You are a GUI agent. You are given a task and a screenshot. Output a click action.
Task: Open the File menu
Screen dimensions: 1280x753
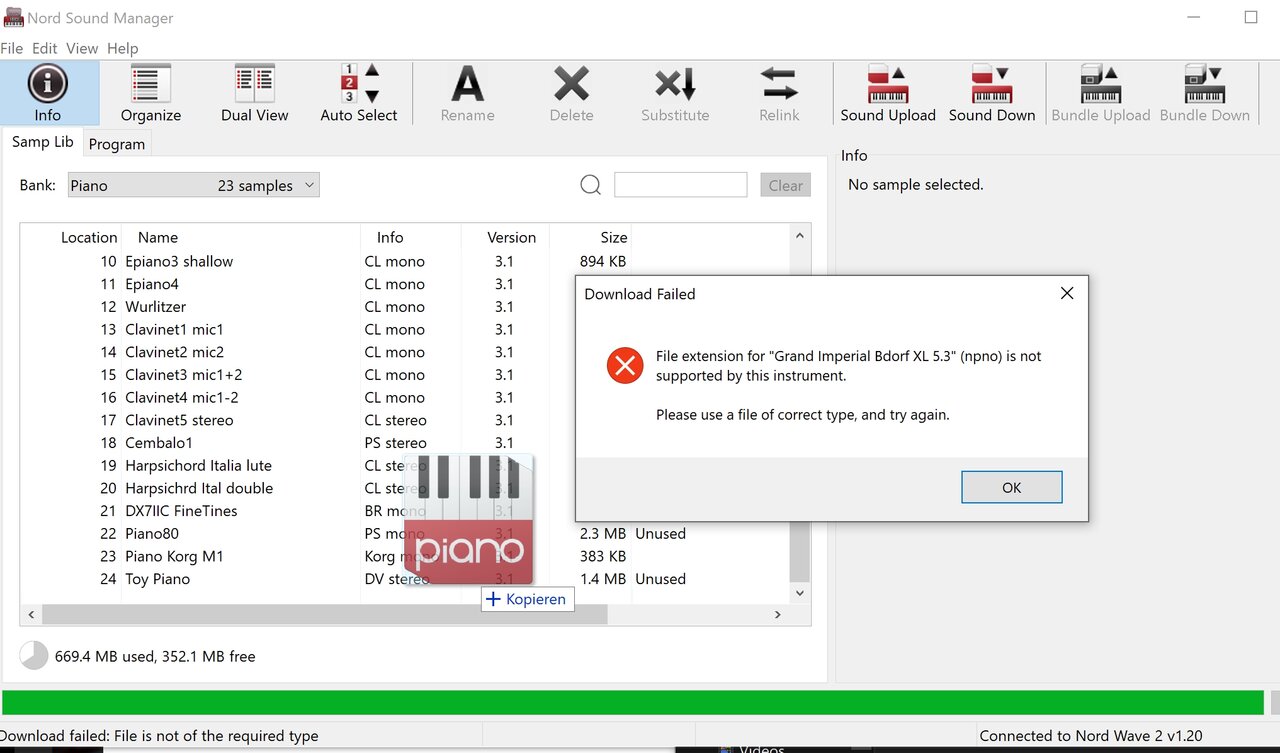(12, 48)
